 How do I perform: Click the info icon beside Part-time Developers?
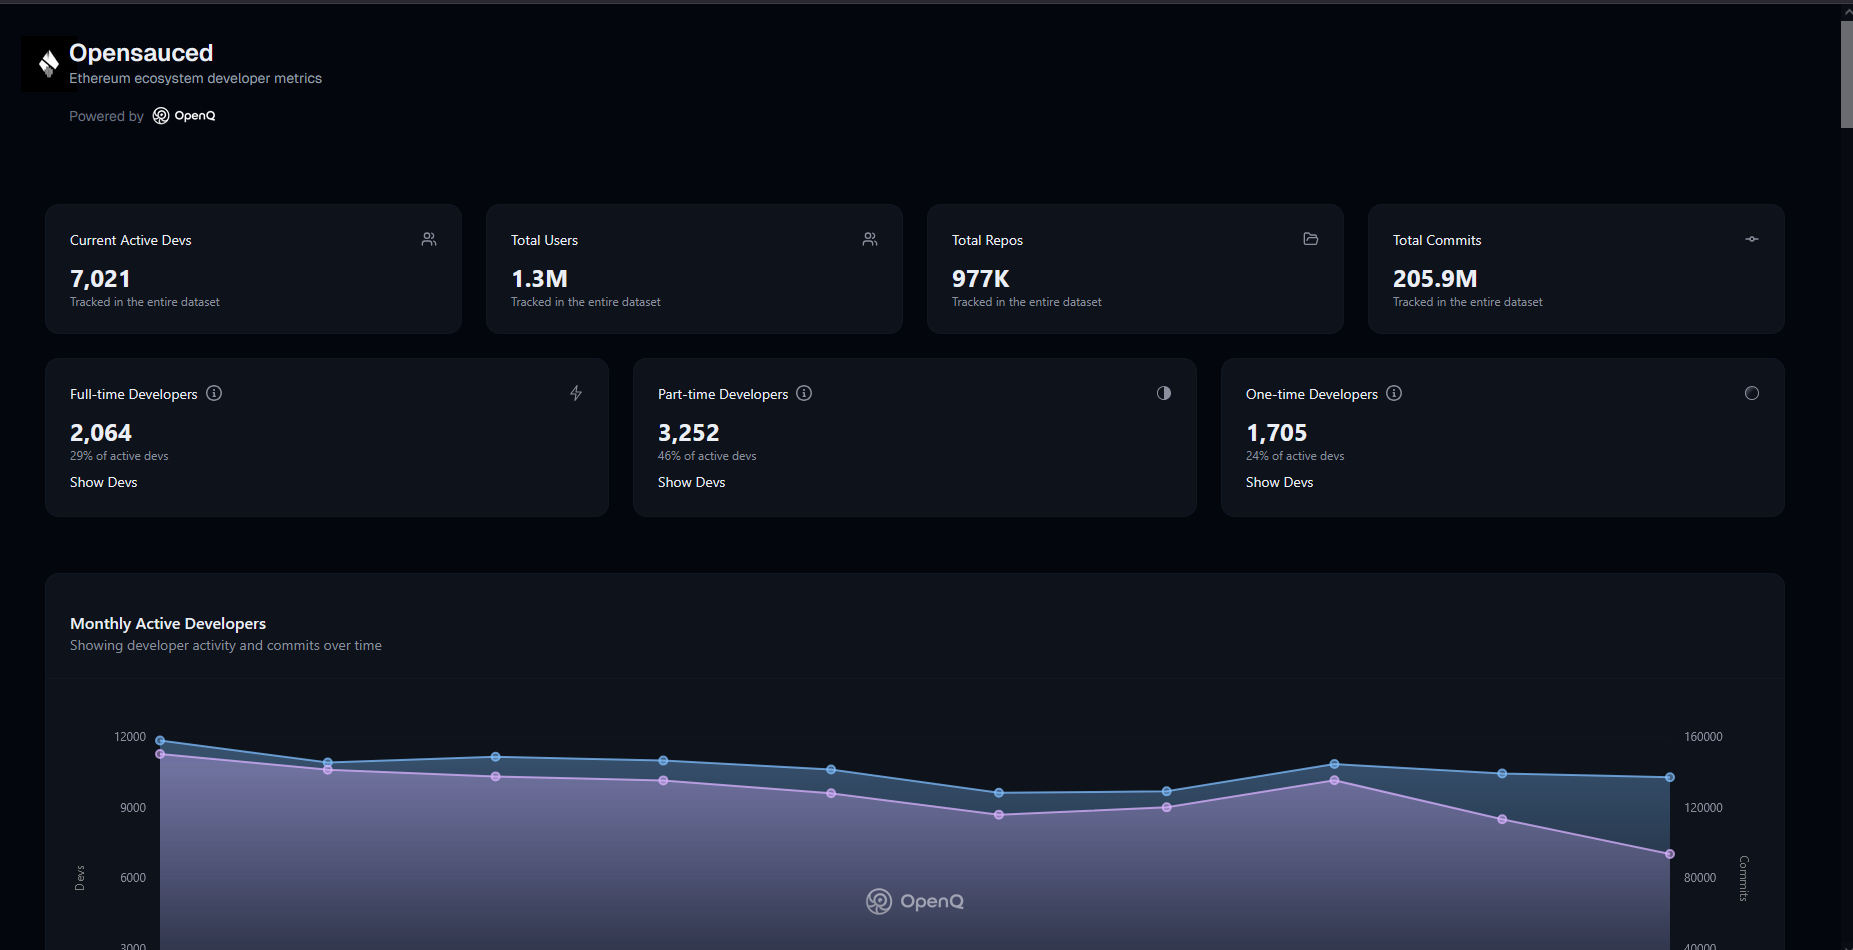click(x=803, y=393)
